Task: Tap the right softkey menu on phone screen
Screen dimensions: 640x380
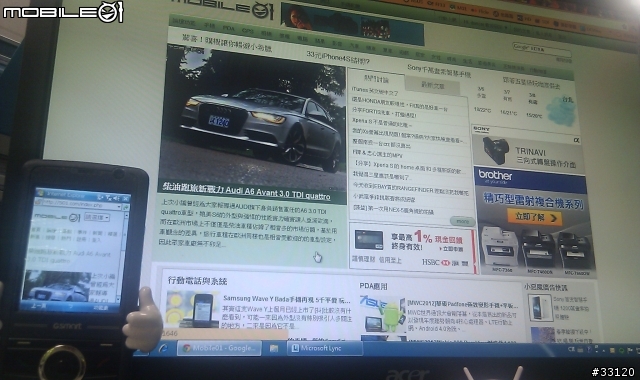Action: (100, 307)
